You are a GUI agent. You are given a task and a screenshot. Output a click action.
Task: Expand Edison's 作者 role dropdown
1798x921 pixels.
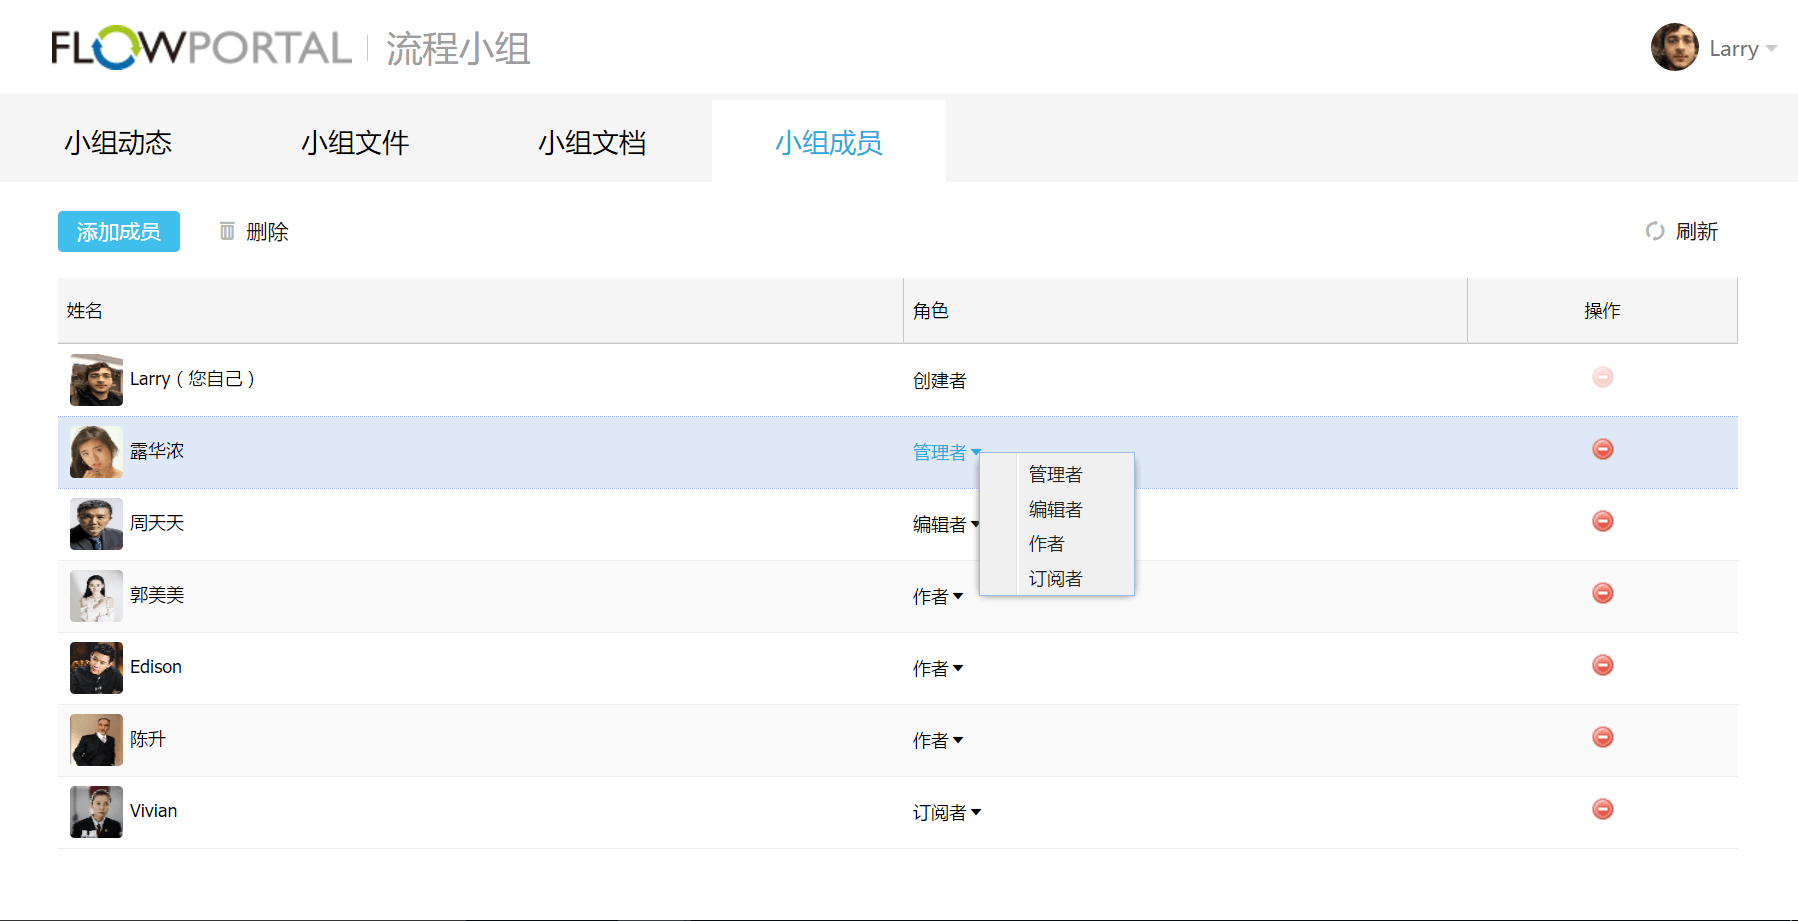[937, 668]
